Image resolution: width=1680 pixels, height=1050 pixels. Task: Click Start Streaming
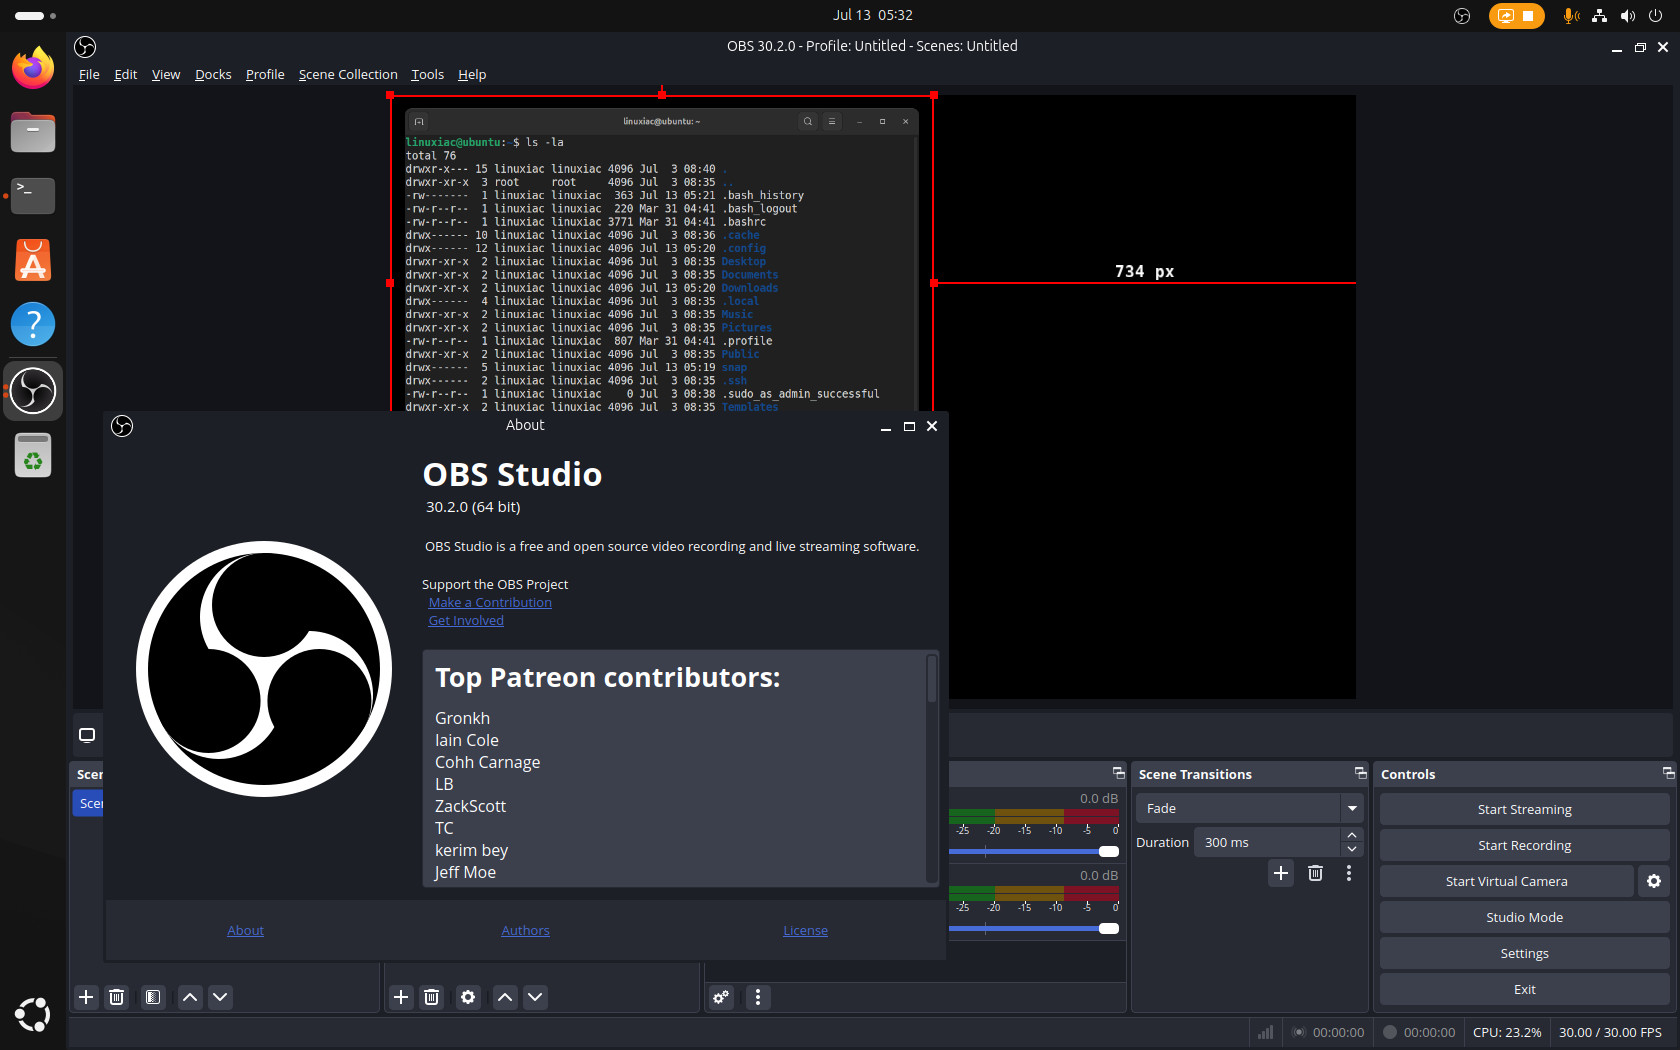[x=1524, y=809]
